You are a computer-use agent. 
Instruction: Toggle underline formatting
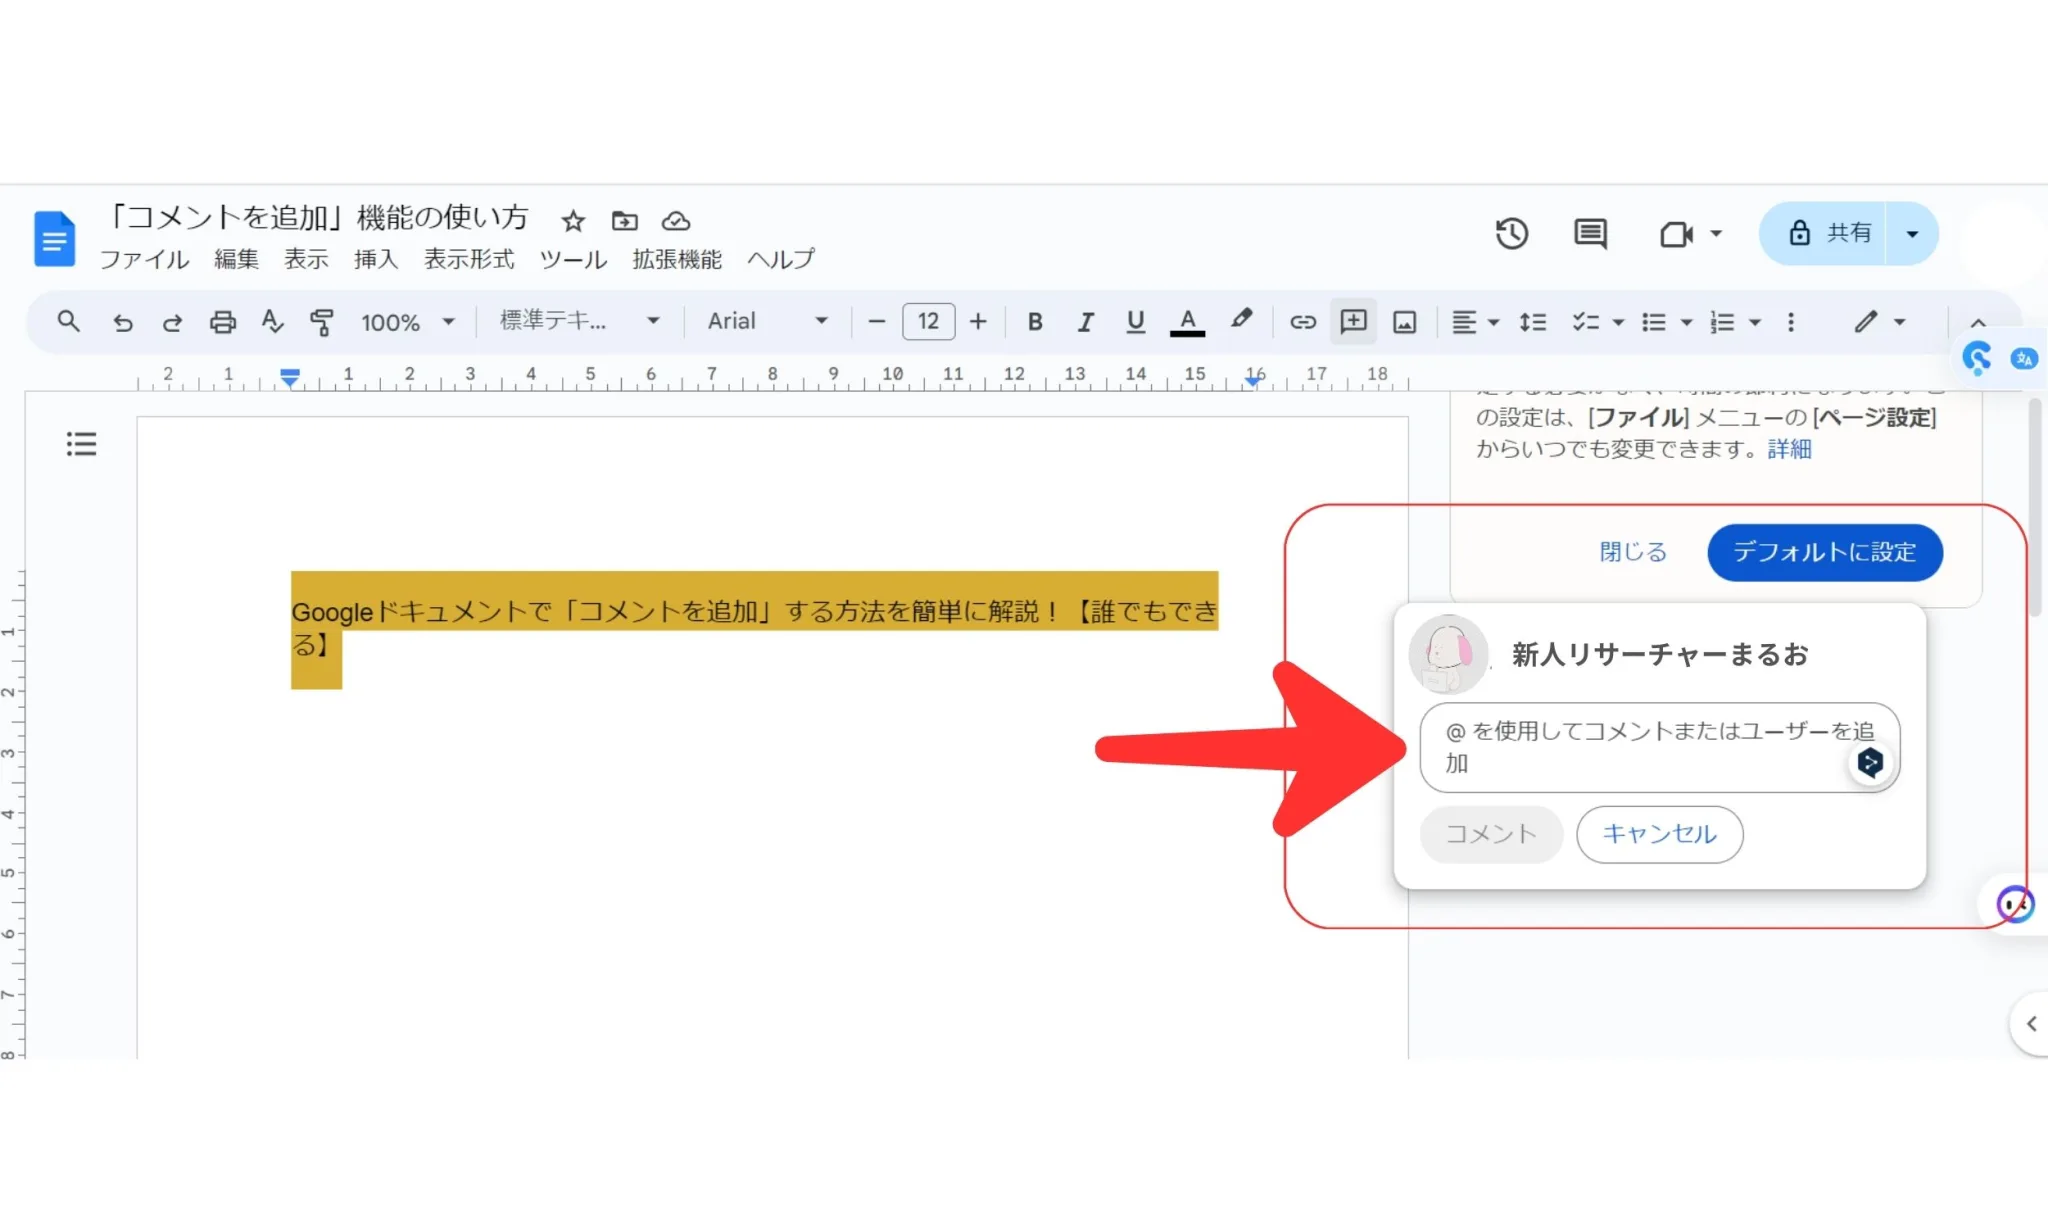(x=1135, y=322)
